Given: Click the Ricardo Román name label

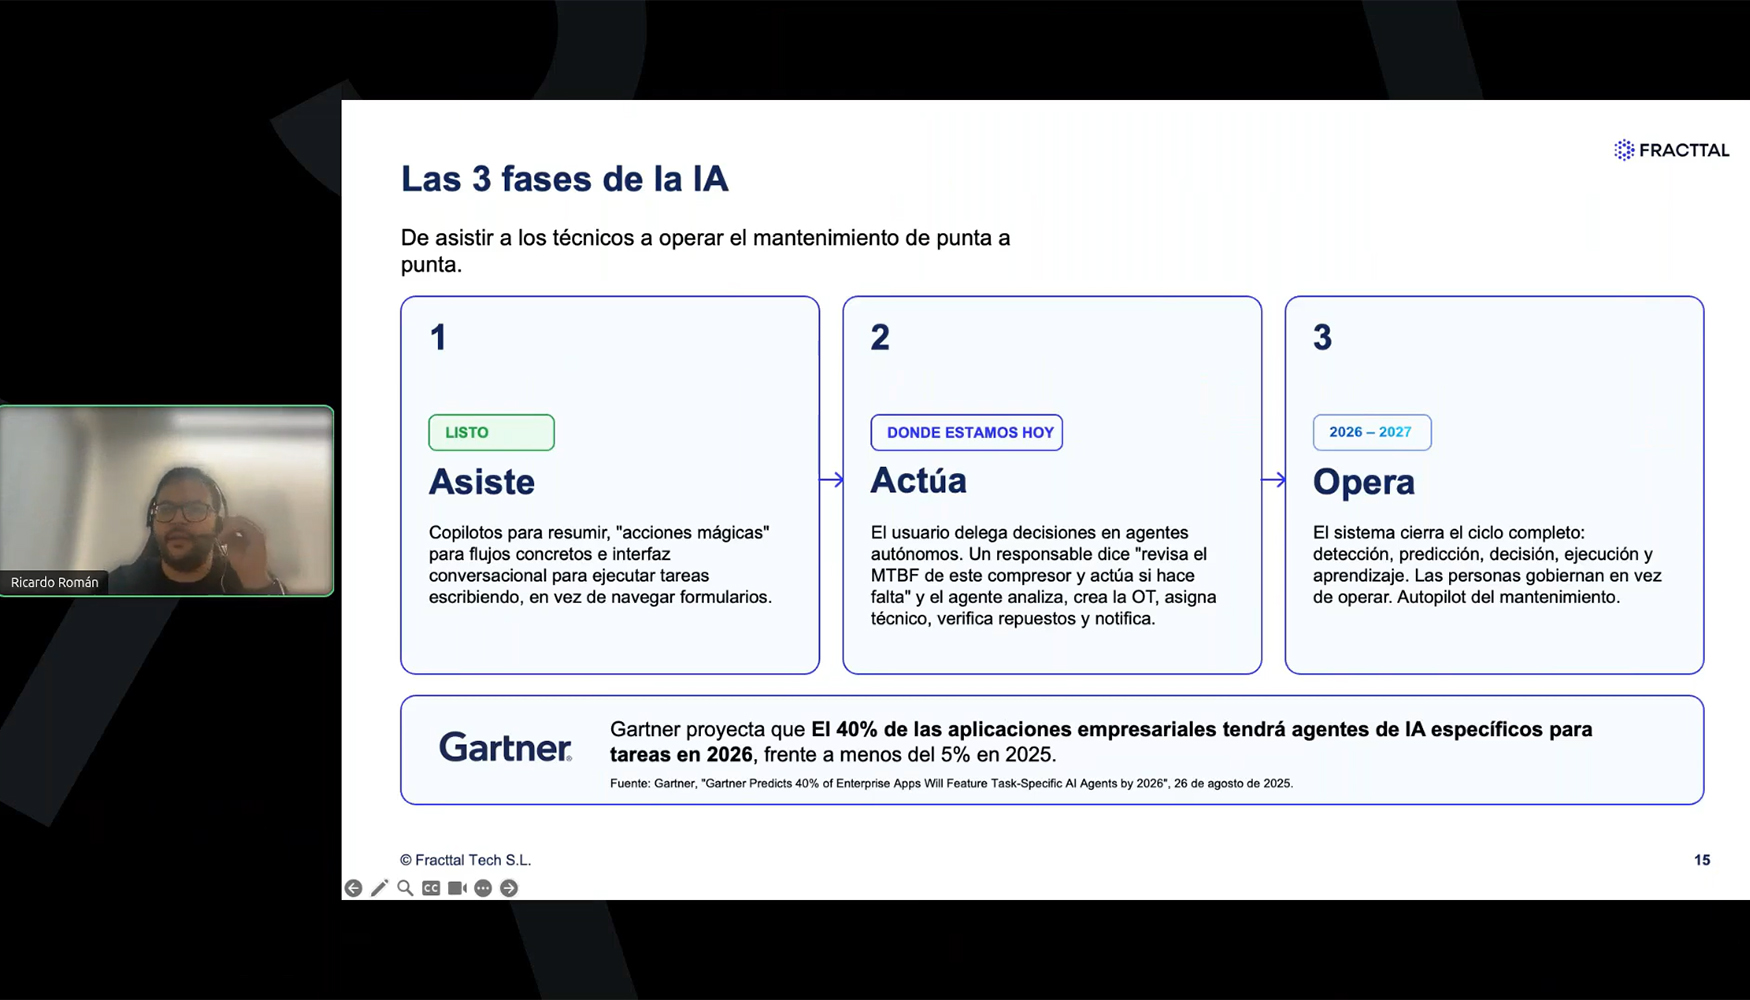Looking at the screenshot, I should 55,582.
